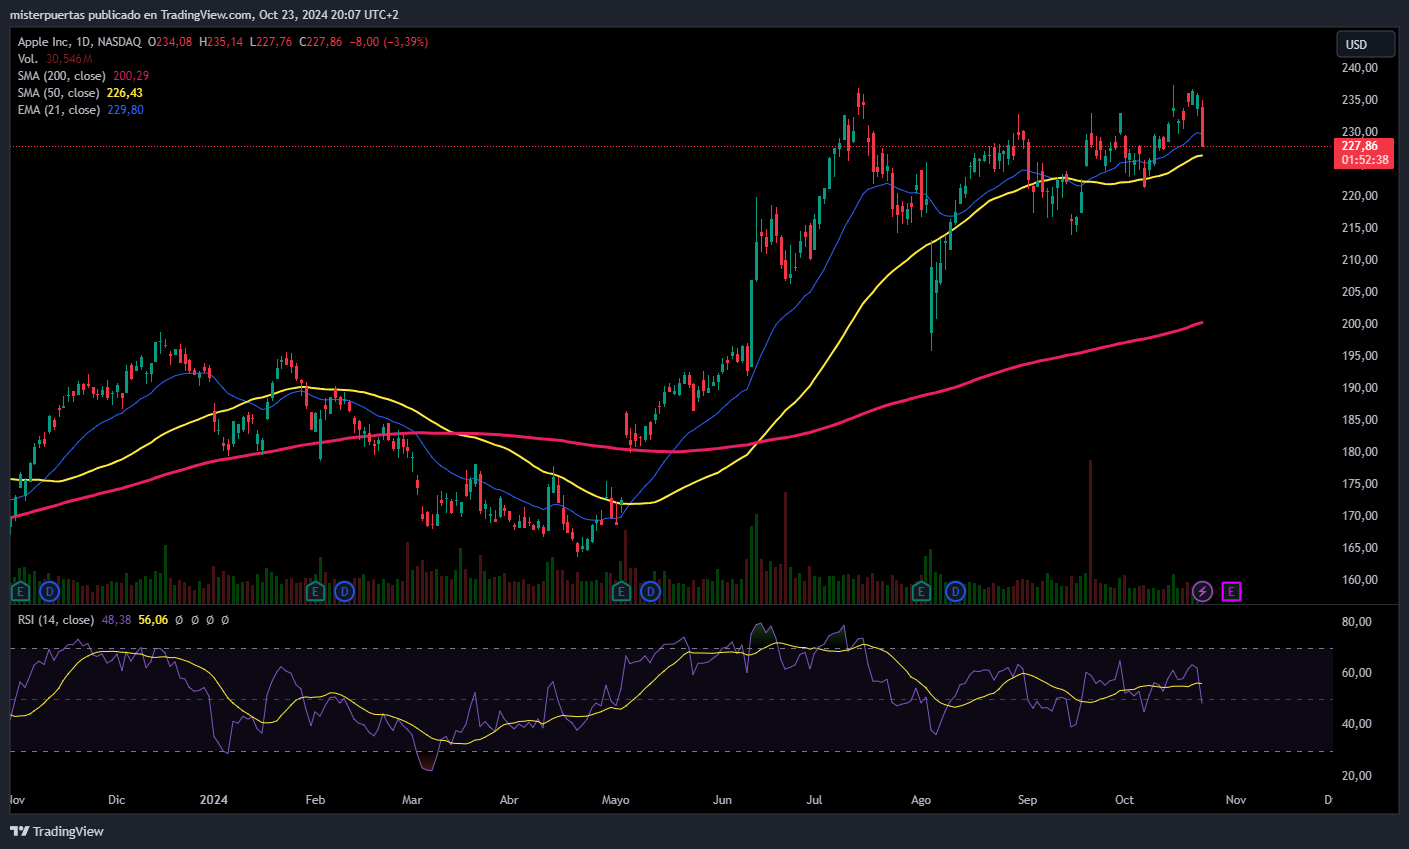Screen dimensions: 1409x849
Task: Click the misterpuertas publication header text
Action: coord(204,15)
